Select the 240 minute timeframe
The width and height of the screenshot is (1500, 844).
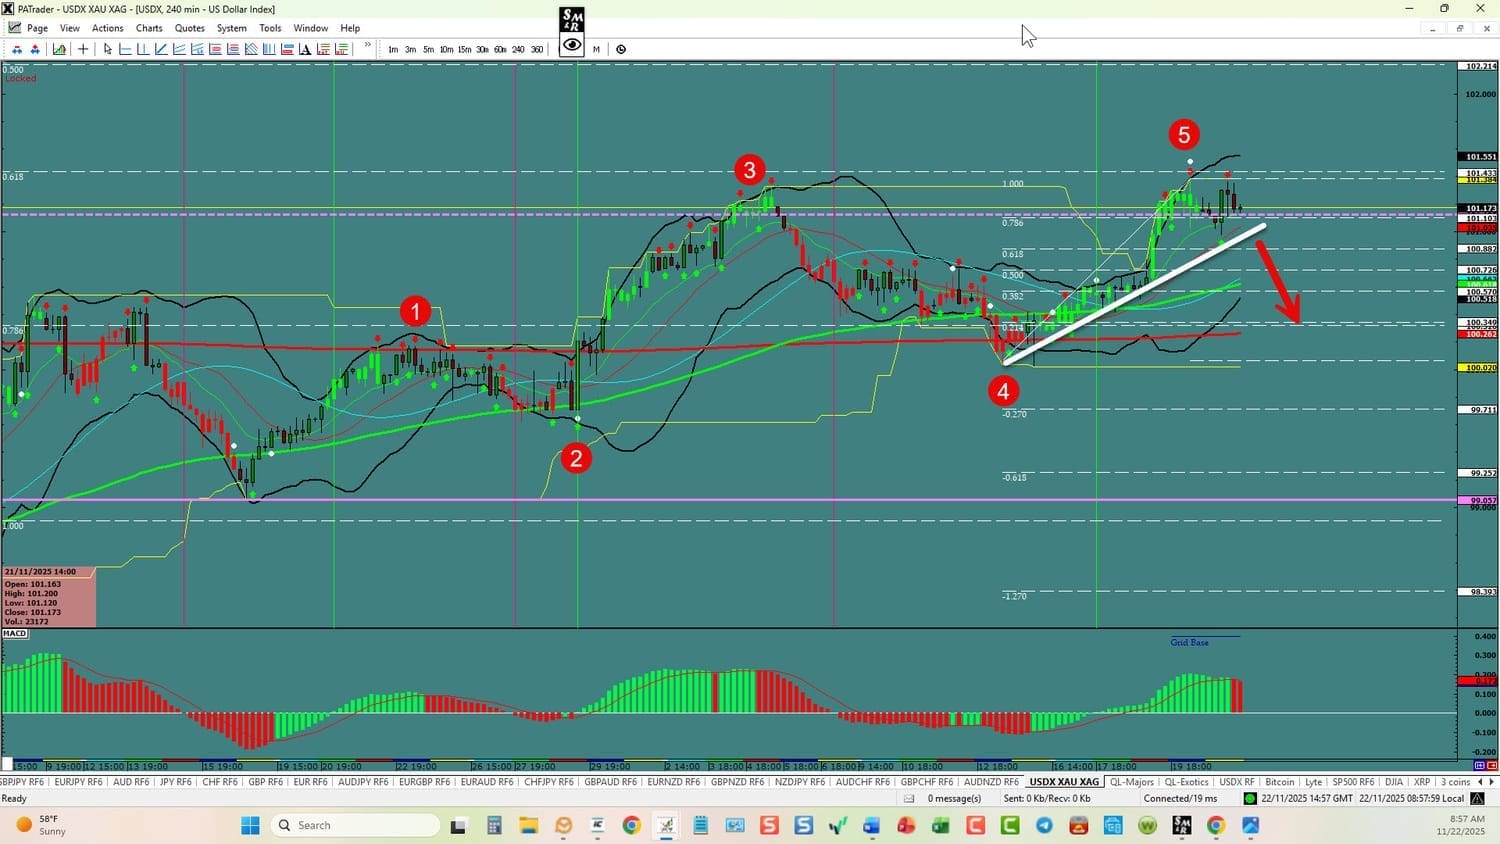click(x=518, y=49)
